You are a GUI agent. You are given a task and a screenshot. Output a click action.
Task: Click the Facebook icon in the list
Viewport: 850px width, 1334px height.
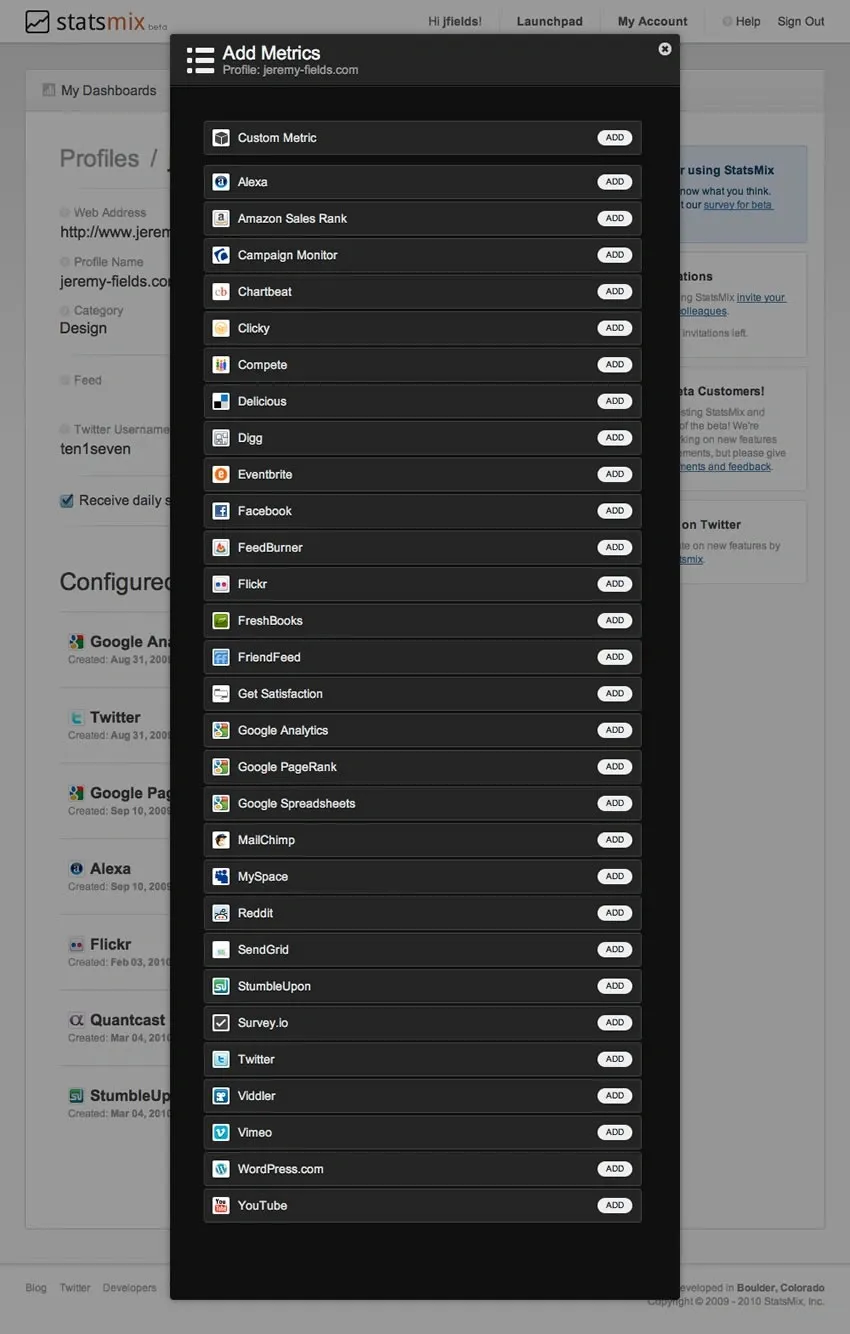pos(221,511)
